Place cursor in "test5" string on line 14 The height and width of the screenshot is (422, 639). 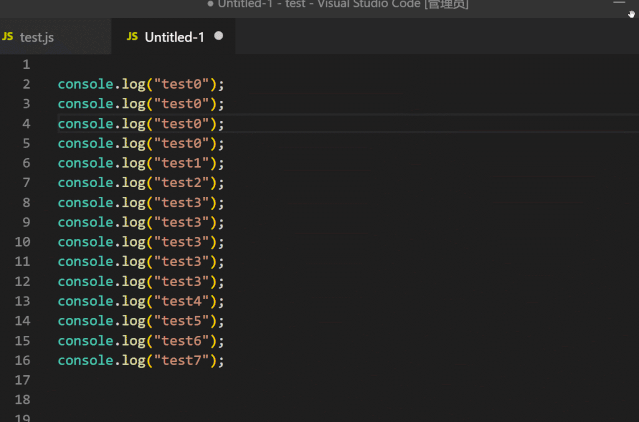tap(182, 321)
